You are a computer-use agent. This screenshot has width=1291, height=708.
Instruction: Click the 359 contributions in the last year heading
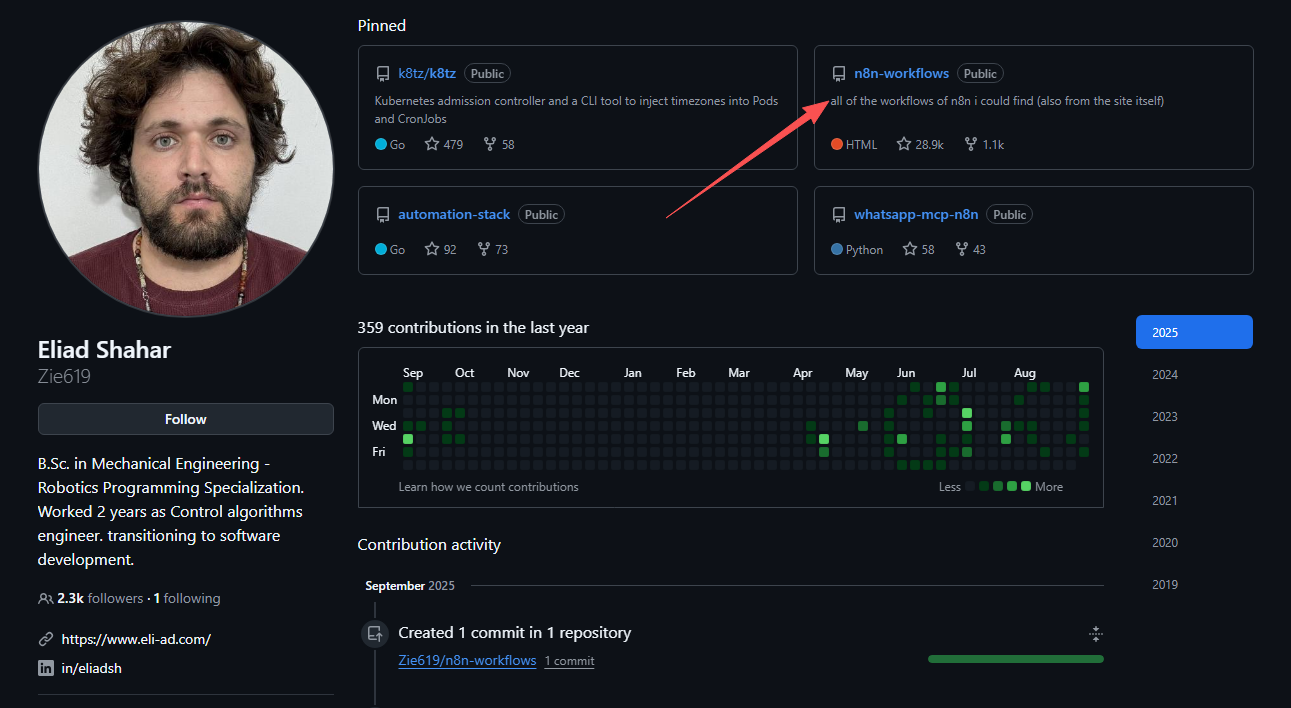coord(473,327)
